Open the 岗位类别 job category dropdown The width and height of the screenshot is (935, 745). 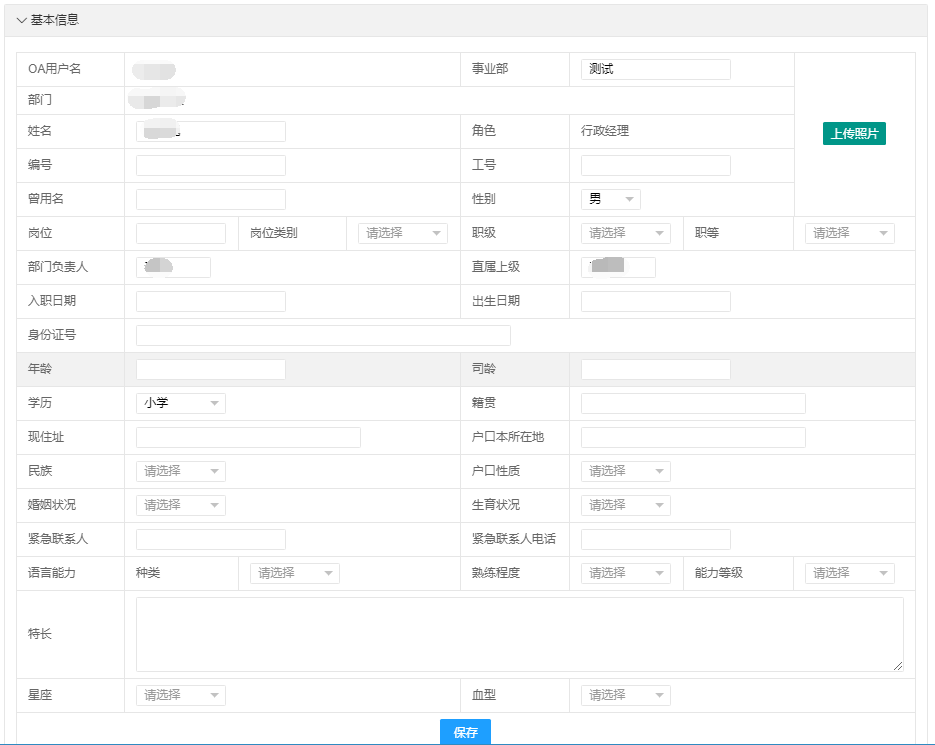pos(402,233)
